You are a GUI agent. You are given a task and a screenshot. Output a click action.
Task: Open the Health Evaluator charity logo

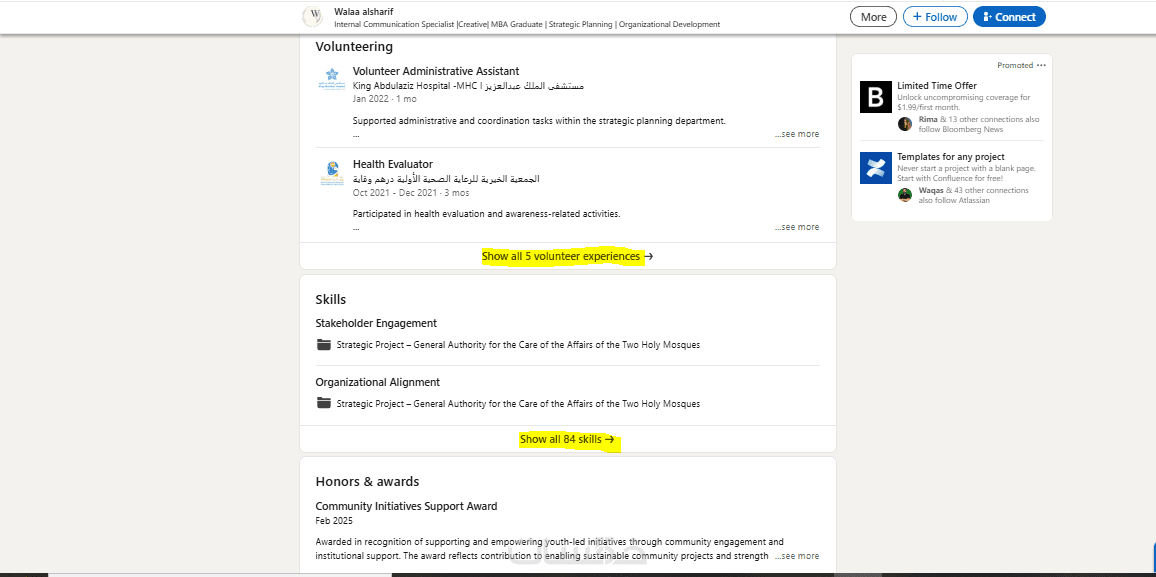(x=331, y=172)
